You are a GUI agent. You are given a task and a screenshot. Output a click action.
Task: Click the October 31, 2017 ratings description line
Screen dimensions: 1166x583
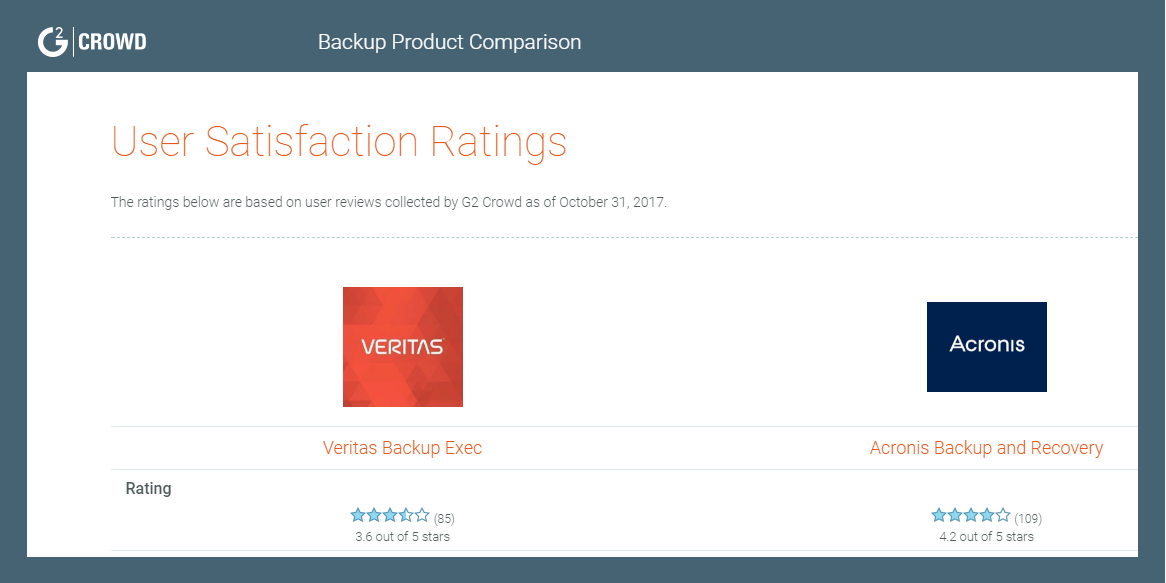389,202
